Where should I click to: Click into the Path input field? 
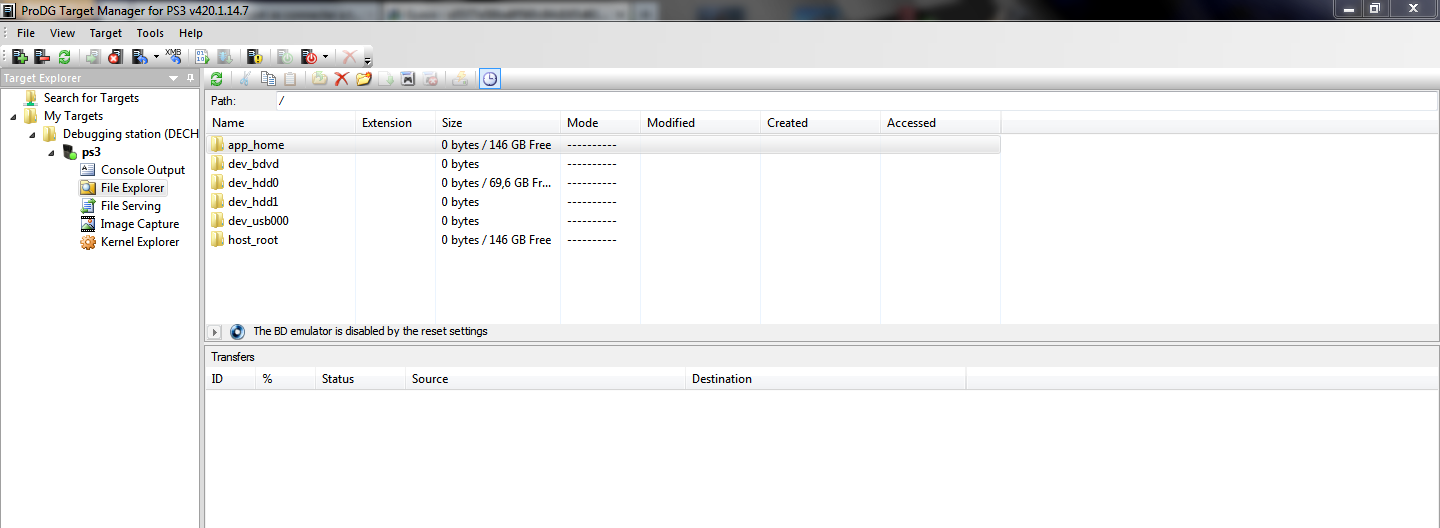pyautogui.click(x=855, y=101)
